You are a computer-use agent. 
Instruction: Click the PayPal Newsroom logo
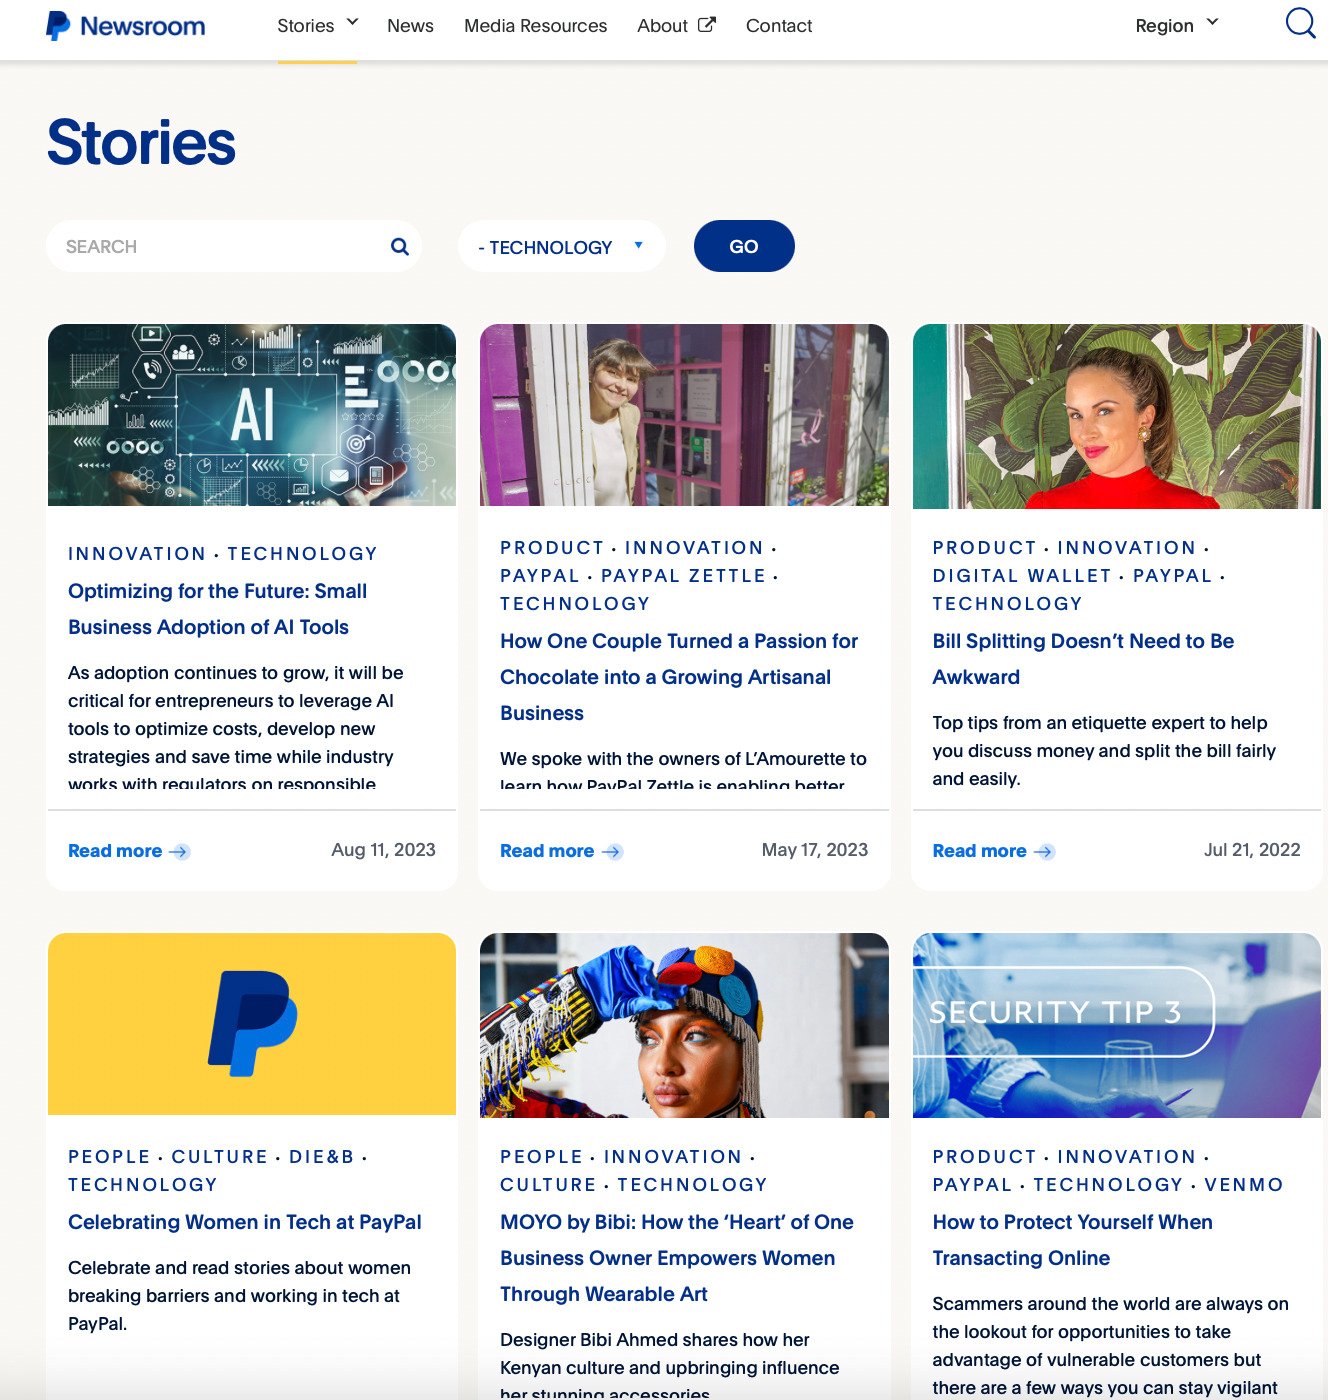(126, 26)
